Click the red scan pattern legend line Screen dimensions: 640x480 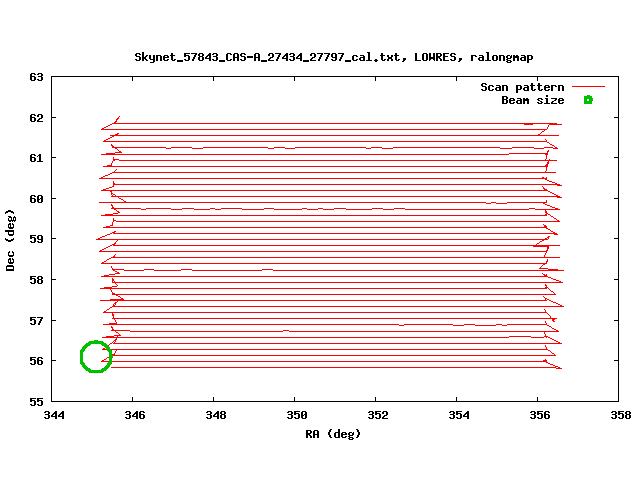588,87
